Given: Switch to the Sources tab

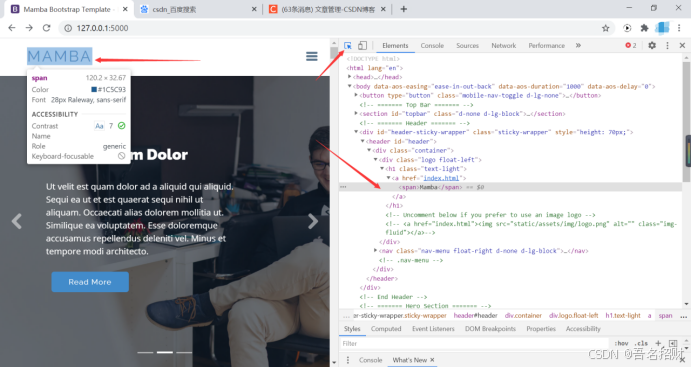Looking at the screenshot, I should 467,45.
